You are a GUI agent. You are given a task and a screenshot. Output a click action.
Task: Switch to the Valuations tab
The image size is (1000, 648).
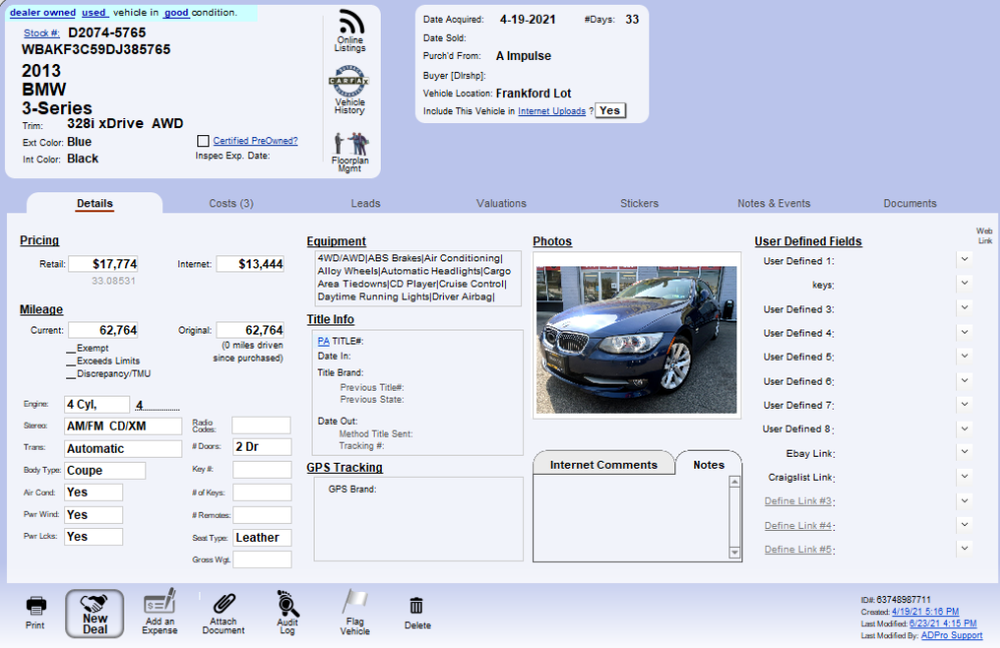pos(501,203)
